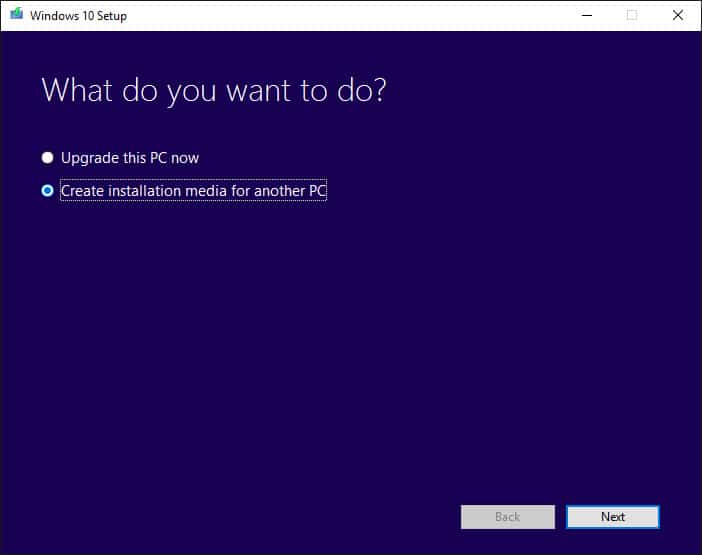Choose the first option to upgrade this PC
Image resolution: width=702 pixels, height=555 pixels.
(47, 158)
